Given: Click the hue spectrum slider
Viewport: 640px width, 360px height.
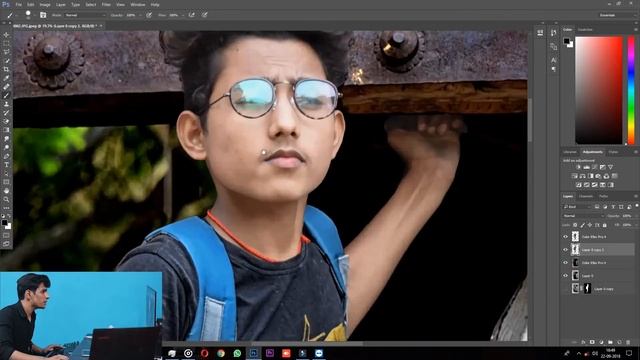Looking at the screenshot, I should pyautogui.click(x=631, y=90).
